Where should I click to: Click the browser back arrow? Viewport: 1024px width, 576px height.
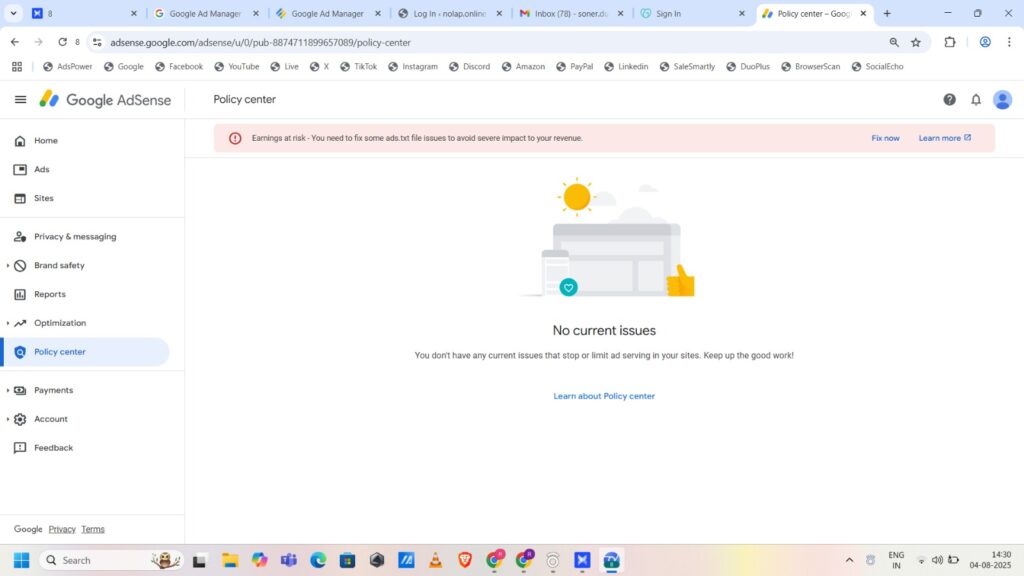(x=14, y=42)
